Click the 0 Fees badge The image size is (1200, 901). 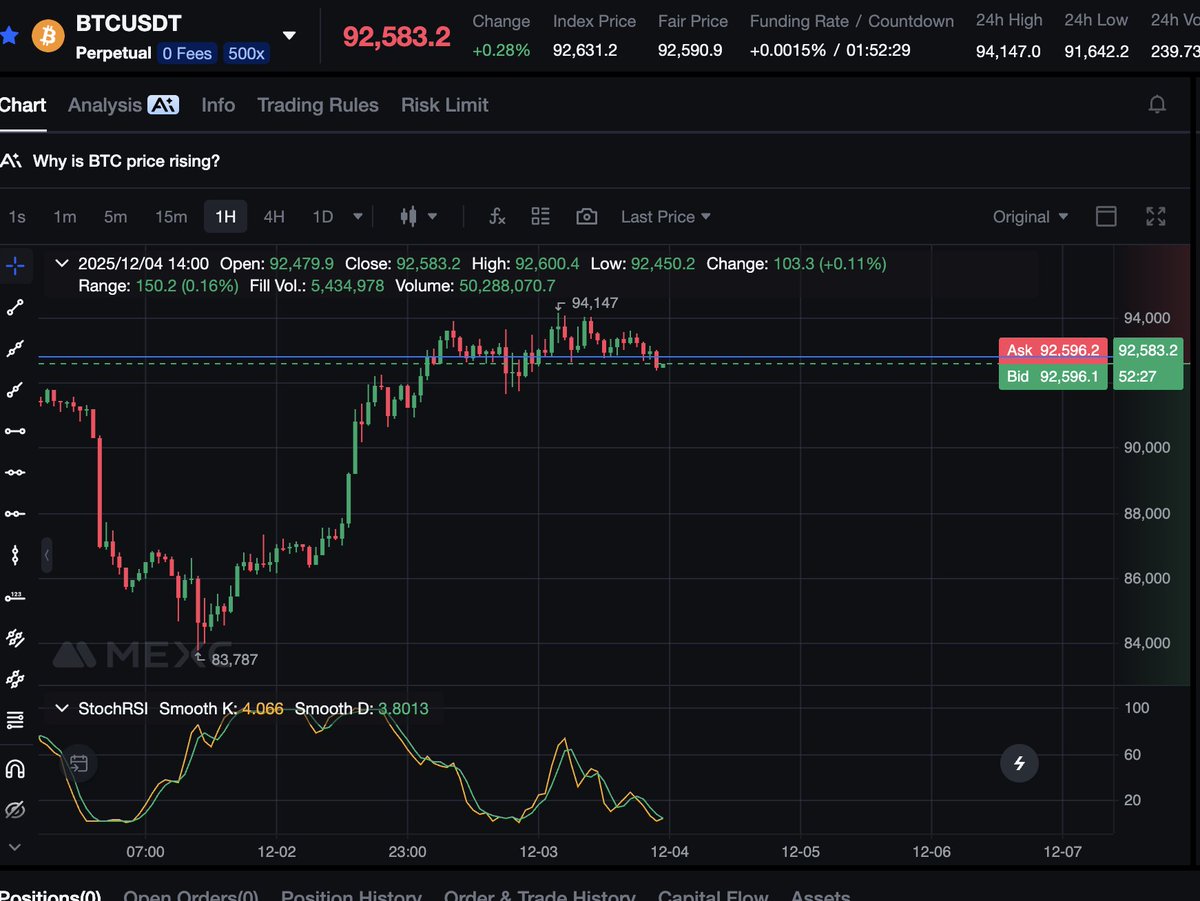188,53
